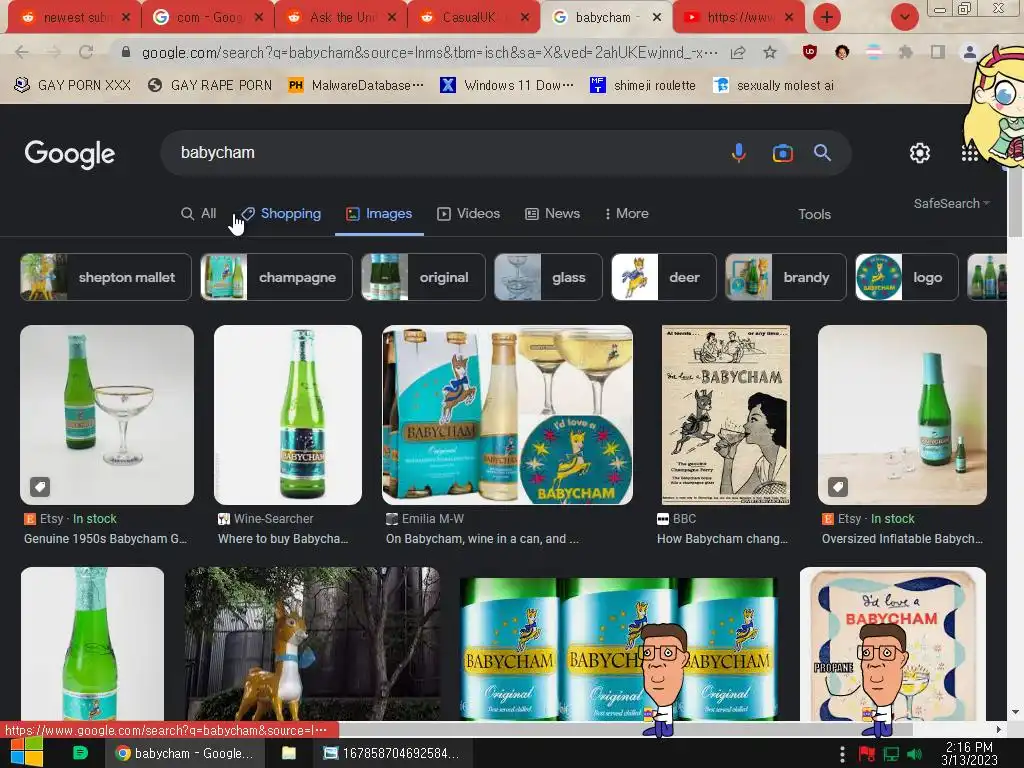
Task: Open the Tools filter button
Action: coord(814,214)
